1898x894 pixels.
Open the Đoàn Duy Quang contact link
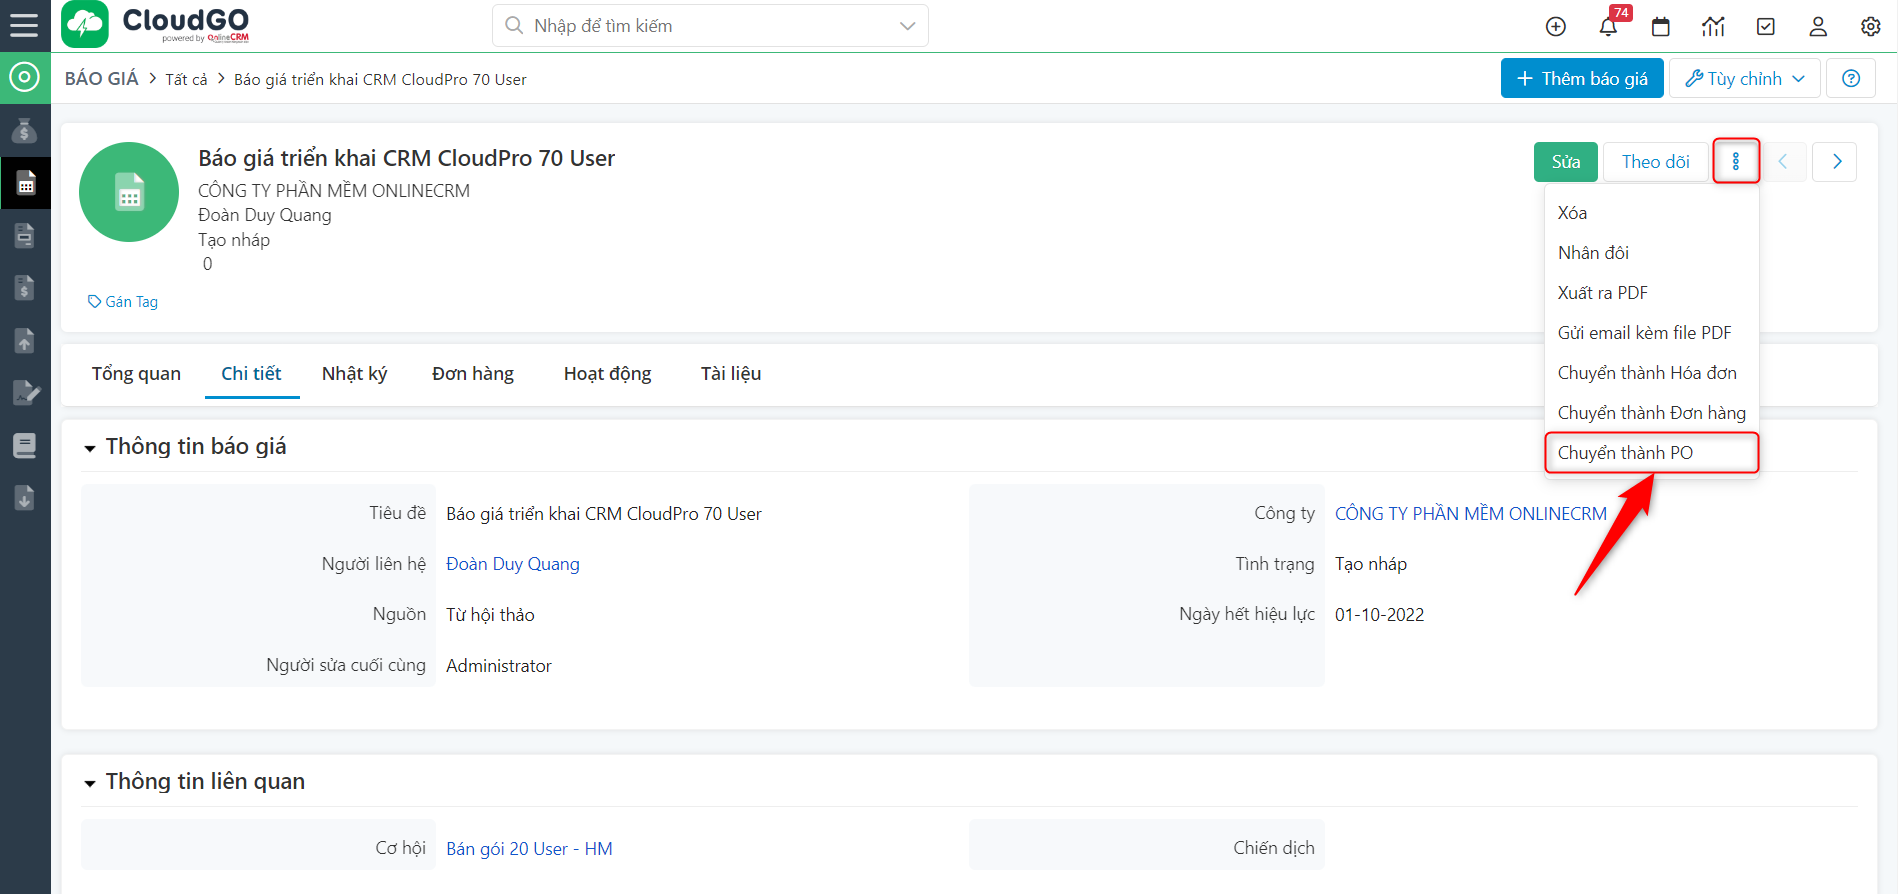click(x=512, y=564)
